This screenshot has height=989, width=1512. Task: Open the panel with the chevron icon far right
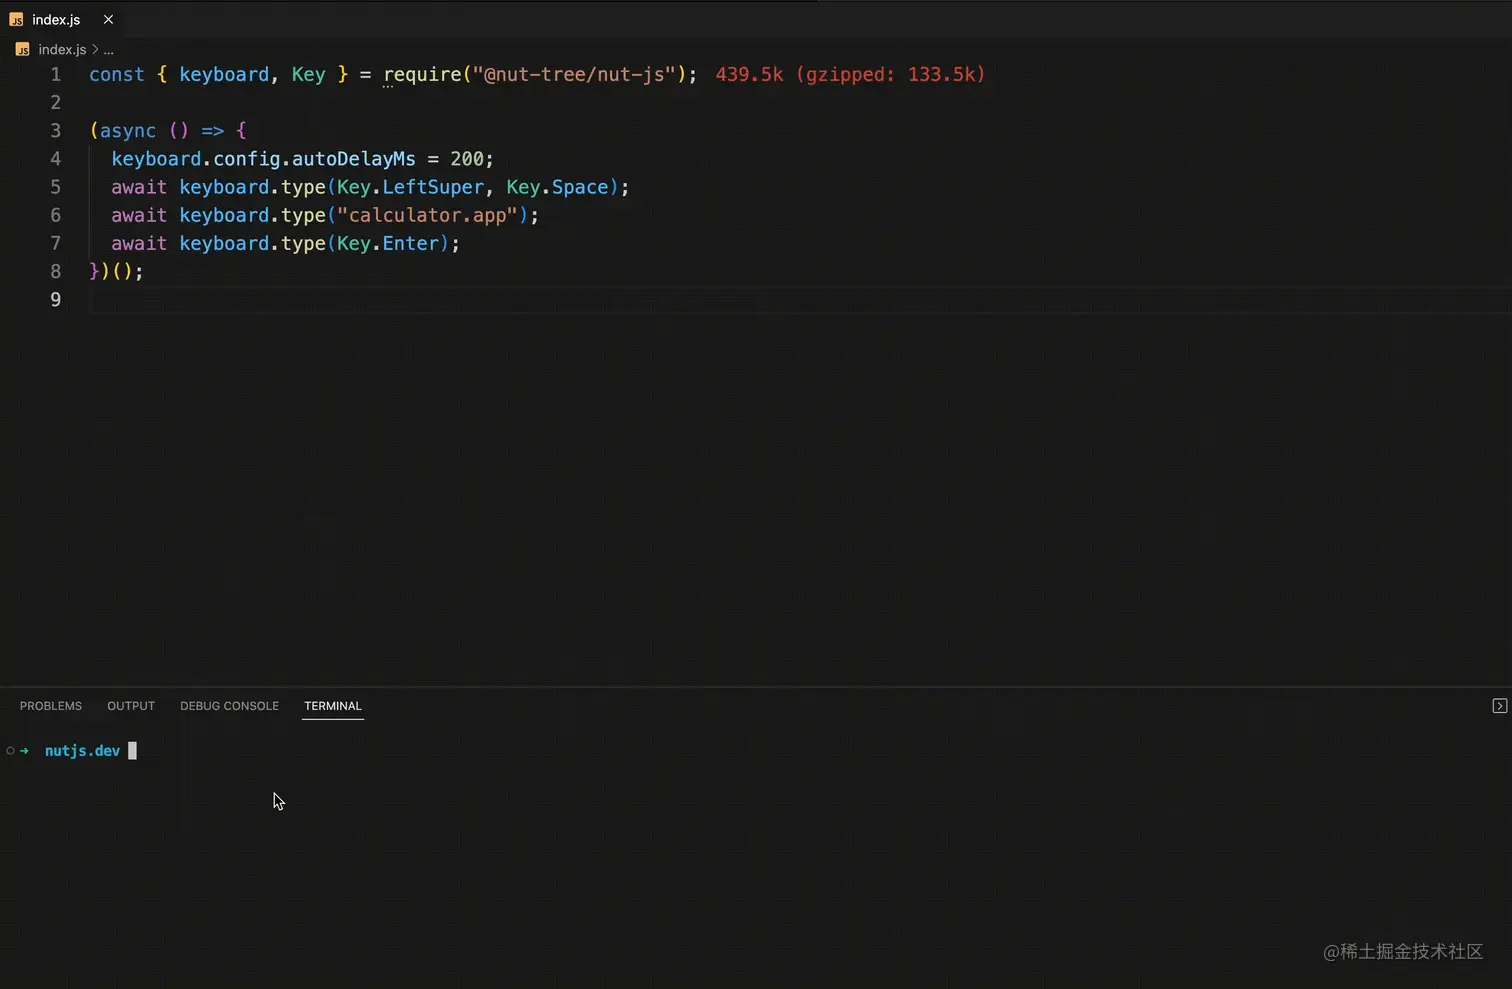1499,705
